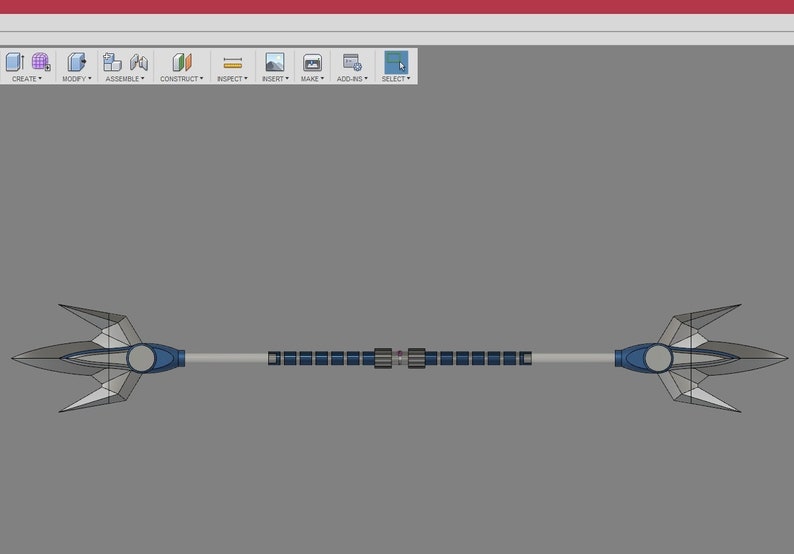
Task: Expand the ASSEMBLE dropdown label
Action: tap(125, 79)
